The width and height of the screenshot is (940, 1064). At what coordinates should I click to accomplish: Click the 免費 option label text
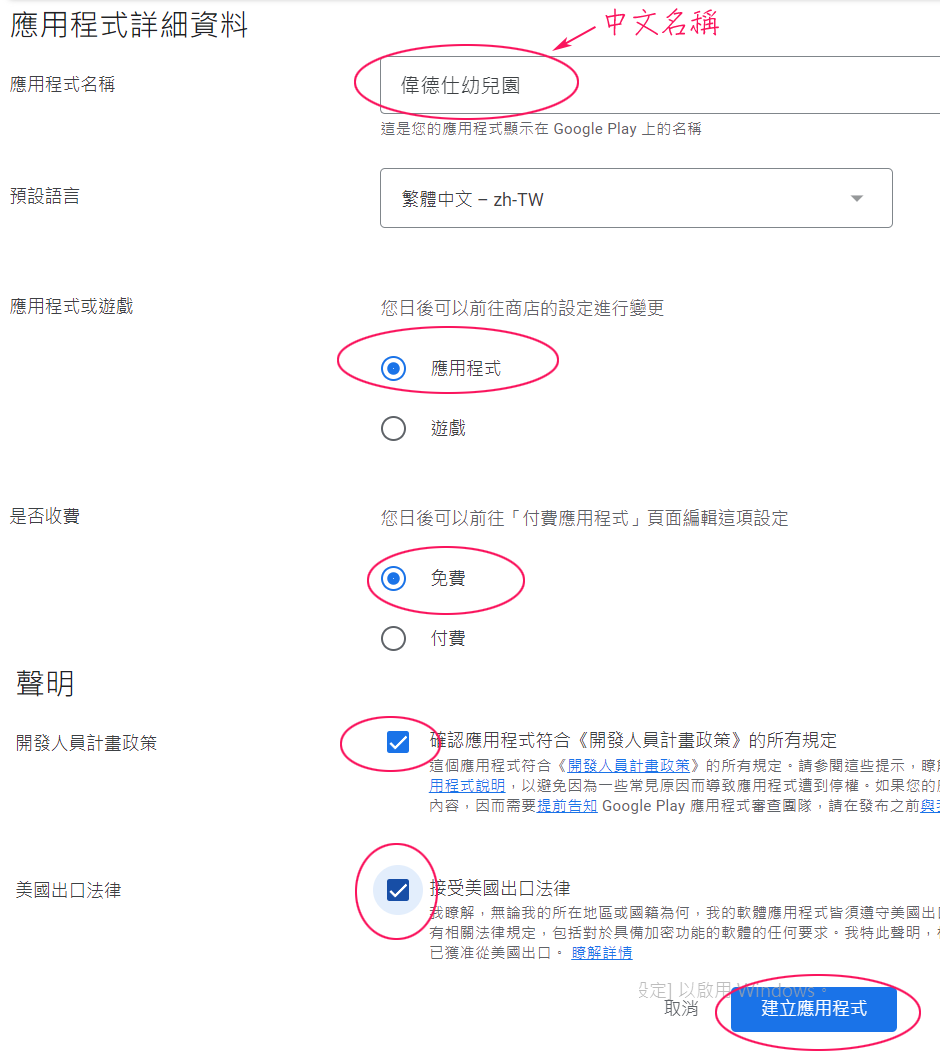pyautogui.click(x=448, y=578)
